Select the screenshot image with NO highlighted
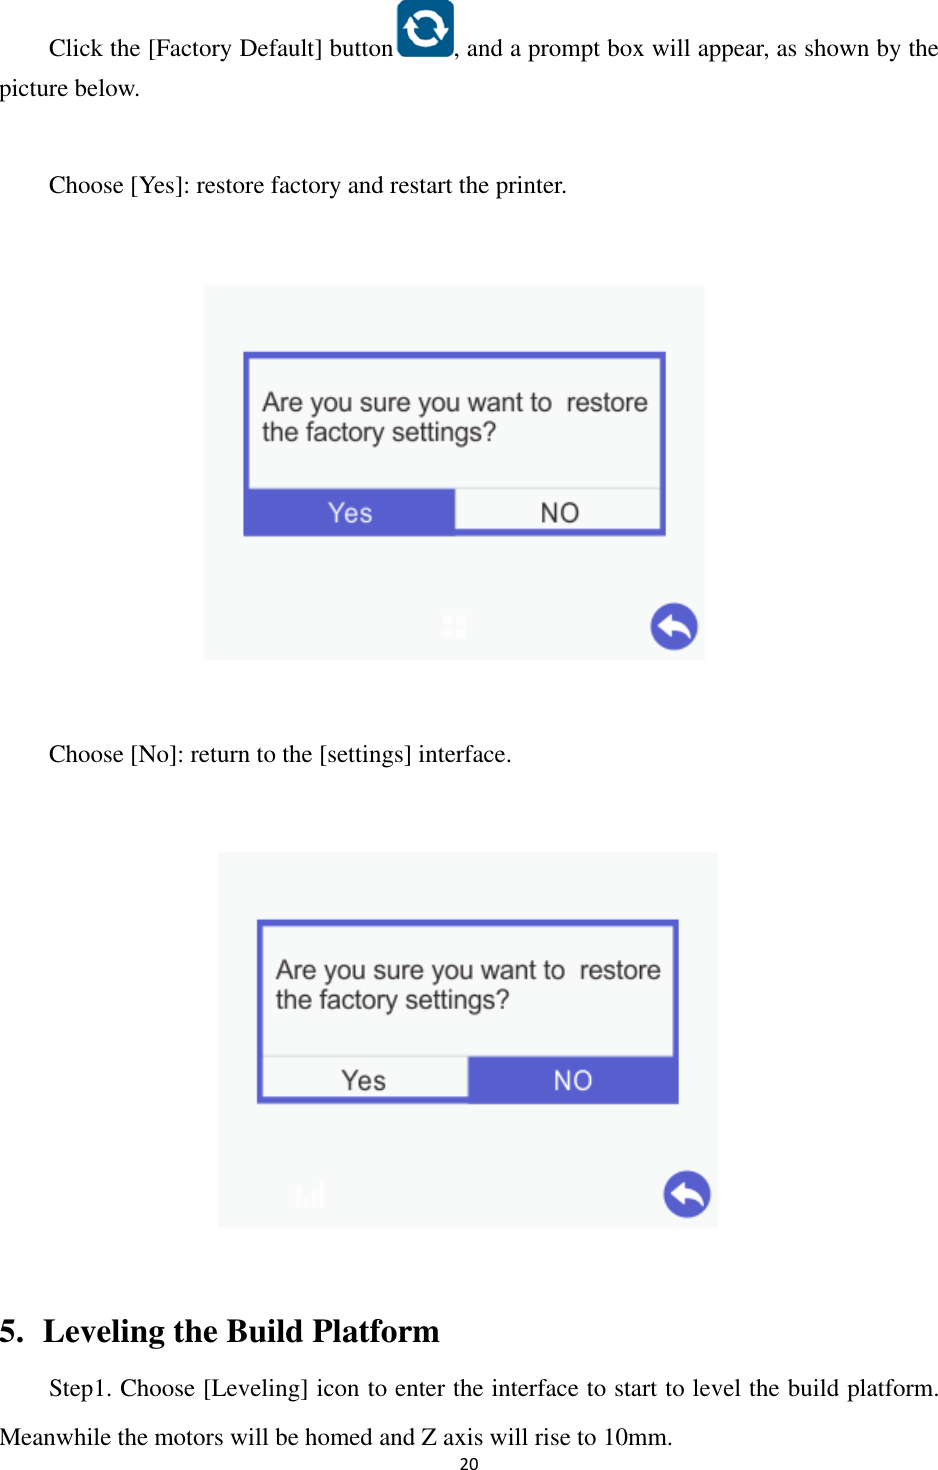The height and width of the screenshot is (1470, 938). coord(468,1040)
